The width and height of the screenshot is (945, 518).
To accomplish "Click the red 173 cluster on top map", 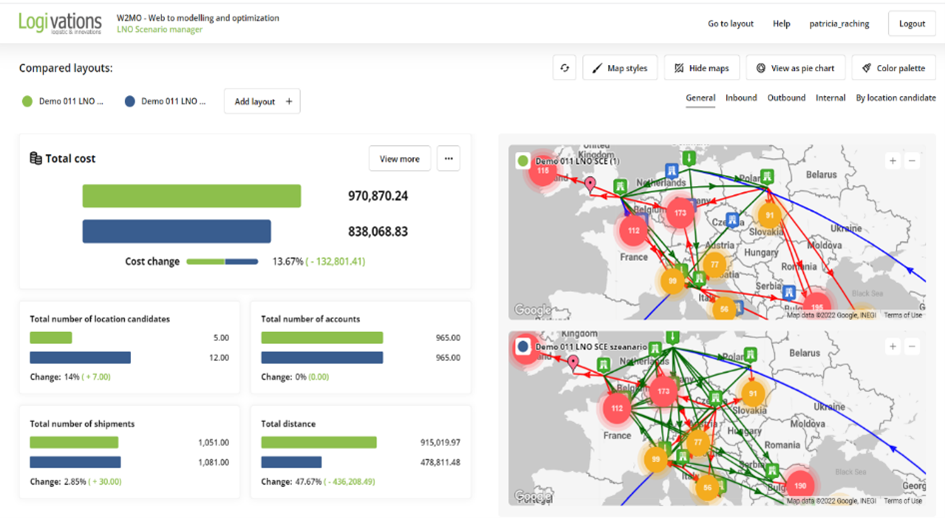I will (680, 213).
